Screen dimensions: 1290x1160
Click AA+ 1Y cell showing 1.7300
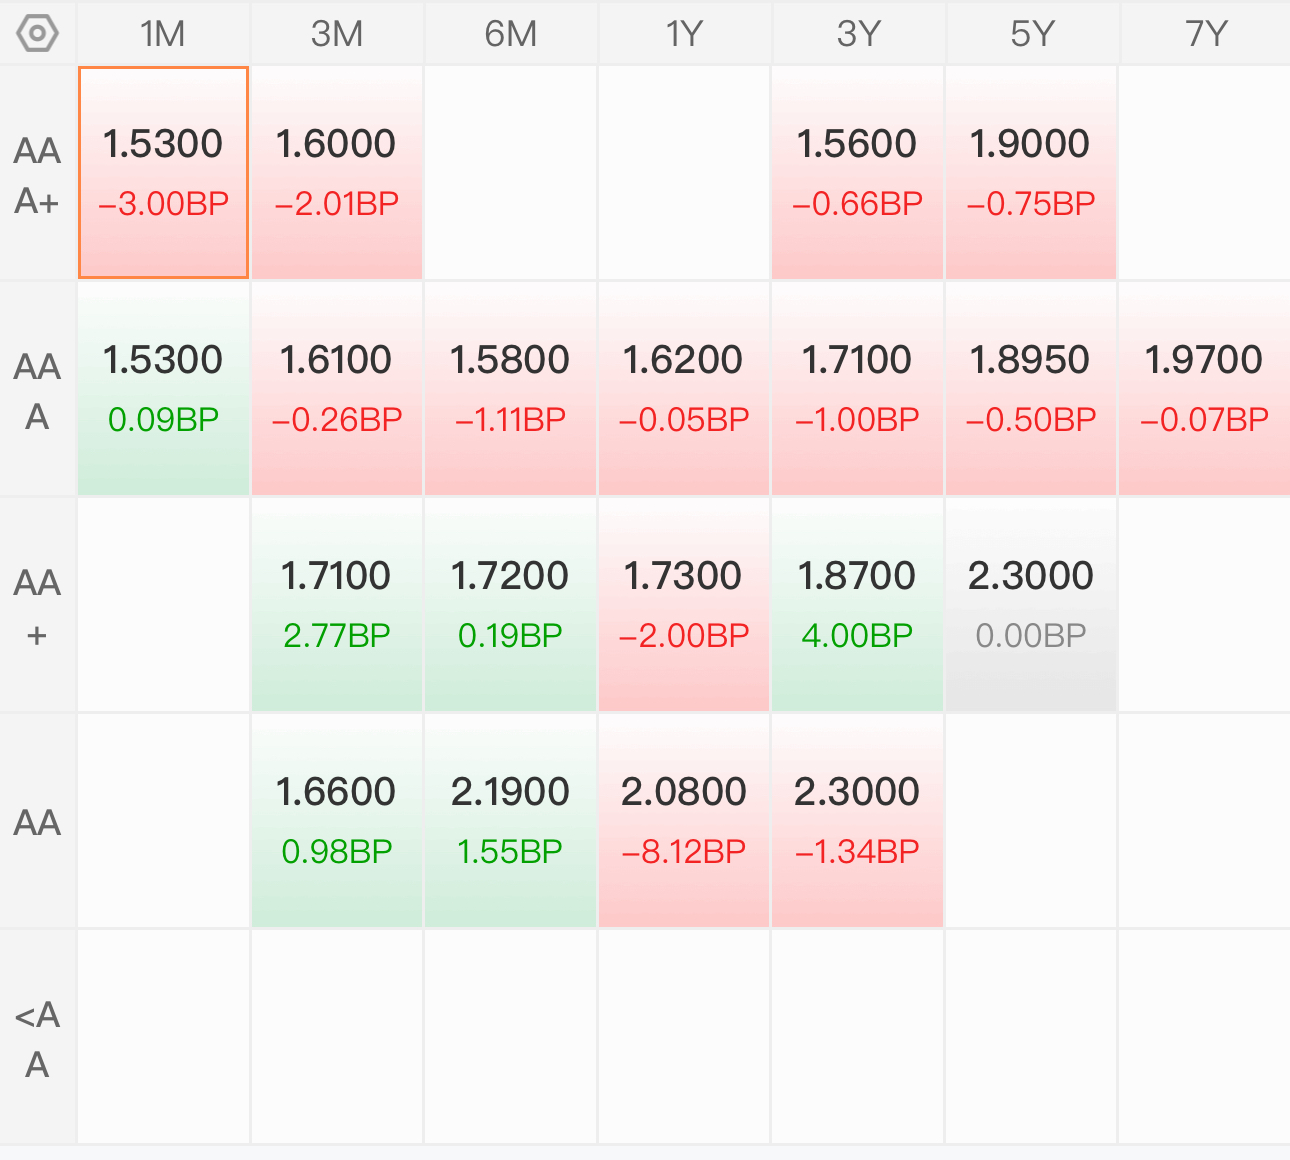pyautogui.click(x=684, y=605)
